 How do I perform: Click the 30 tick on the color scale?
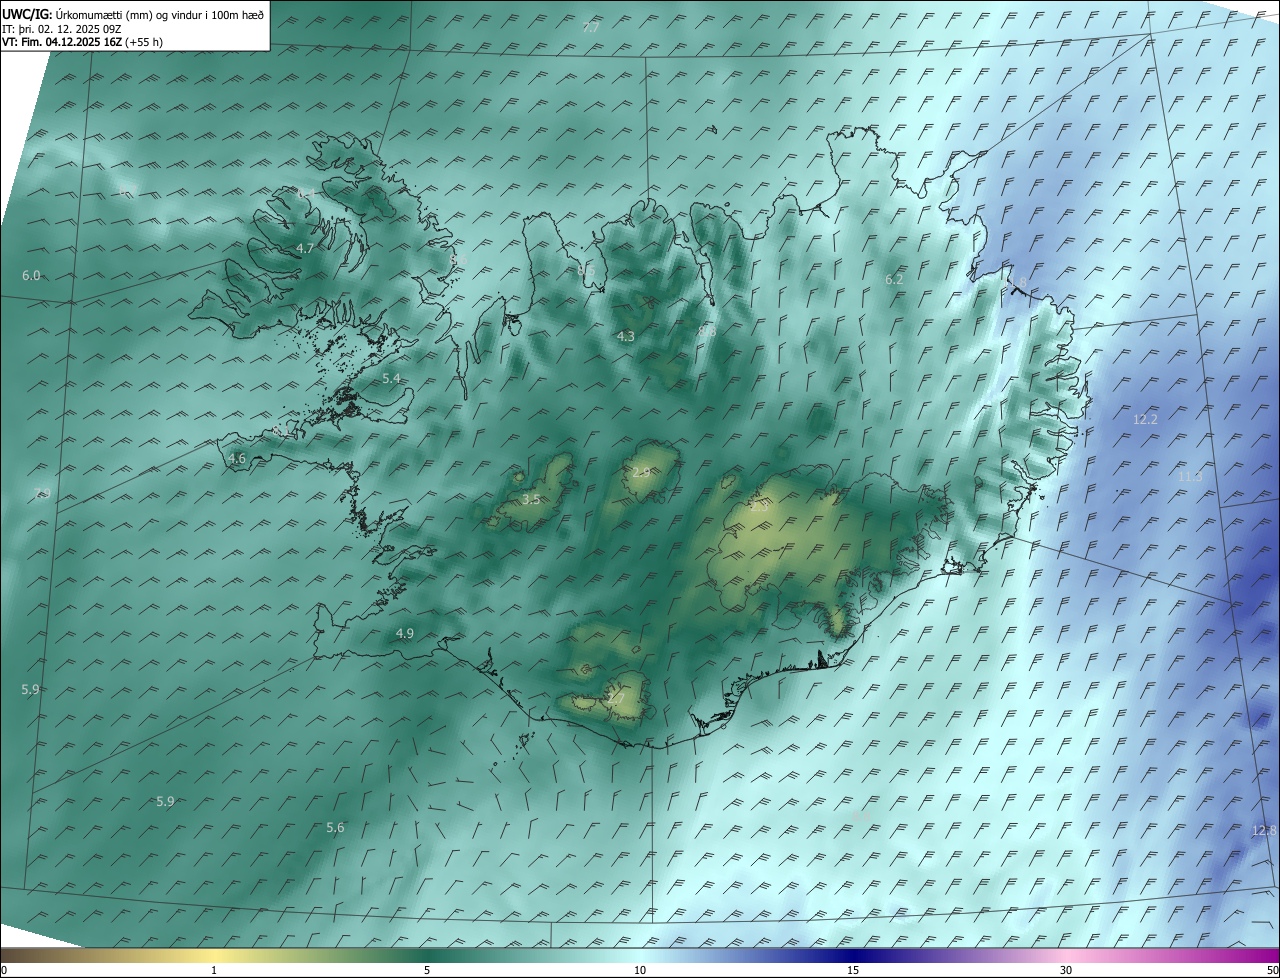pyautogui.click(x=1066, y=970)
